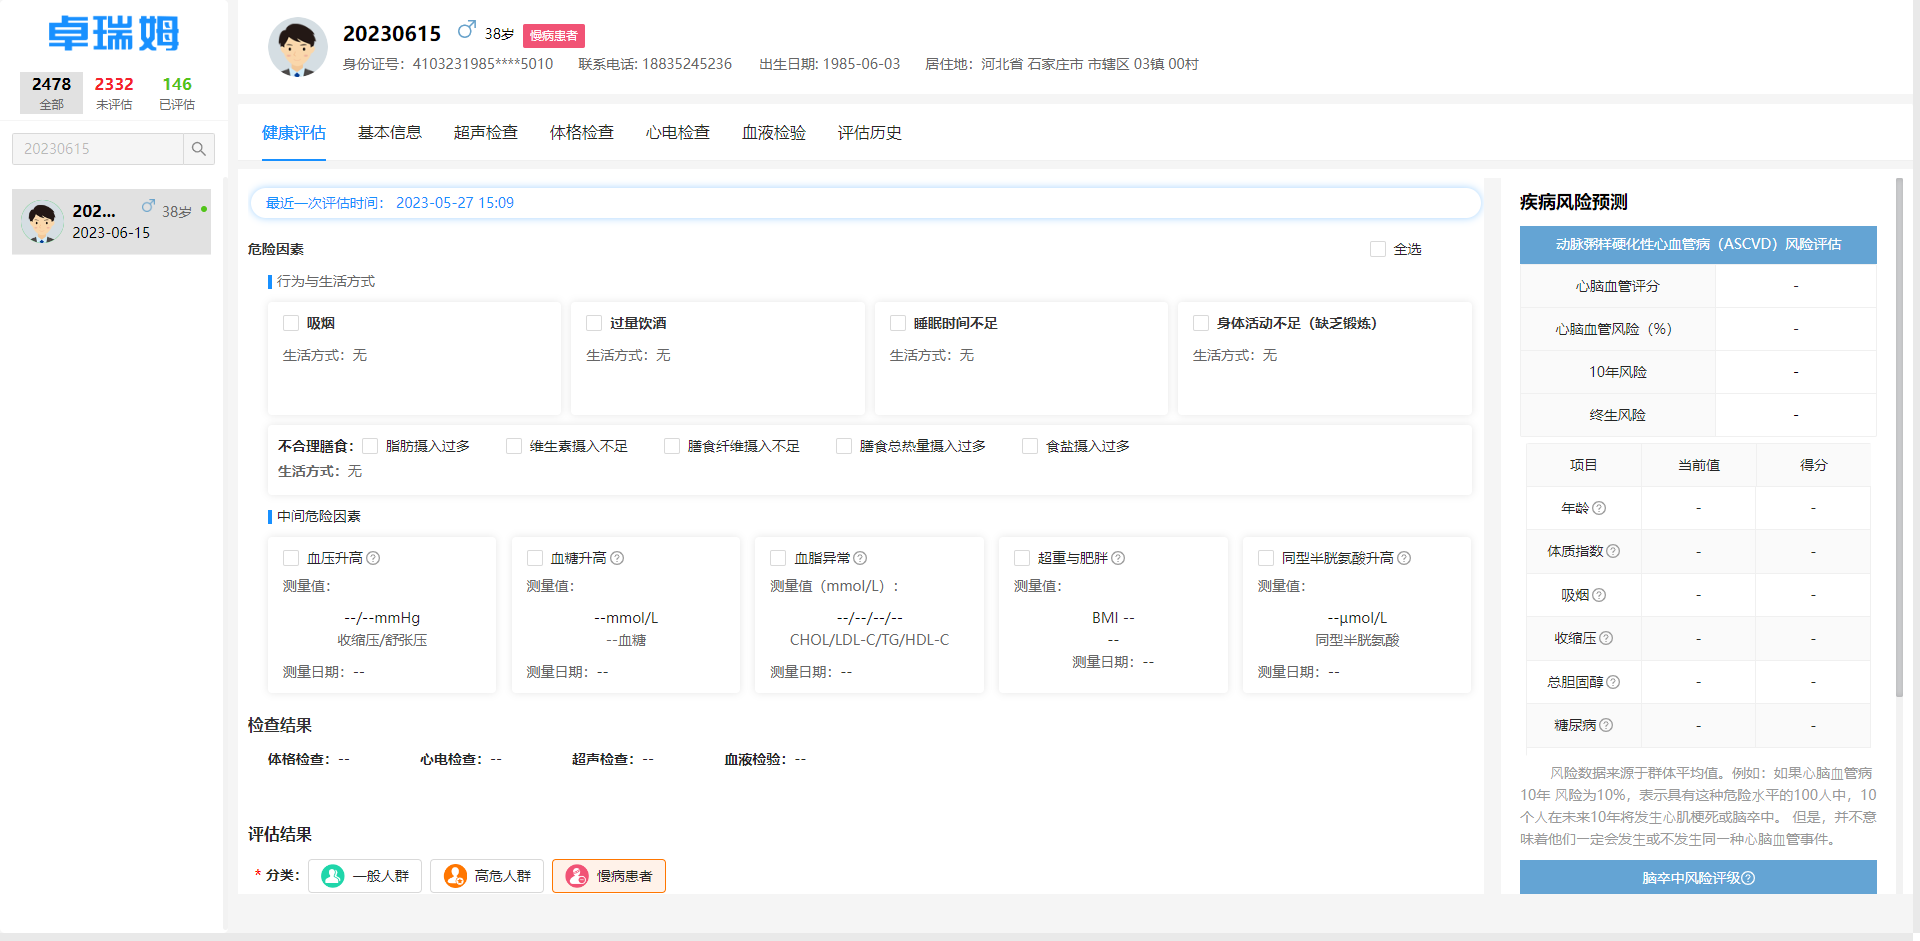Click help icon beside 同型半胱氨酸升高
This screenshot has height=941, width=1920.
pyautogui.click(x=1404, y=558)
